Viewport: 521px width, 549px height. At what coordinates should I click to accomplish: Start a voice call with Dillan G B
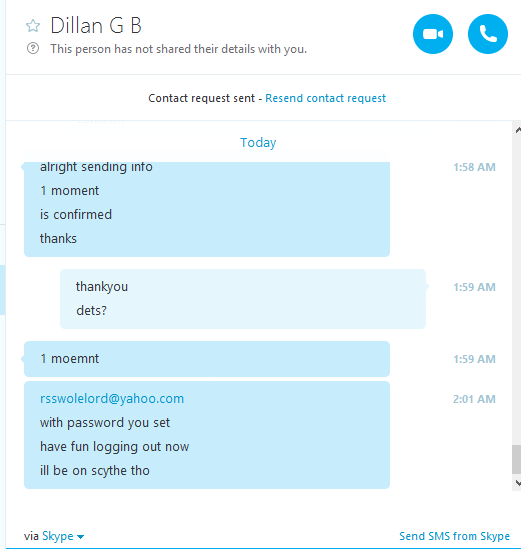click(x=488, y=34)
